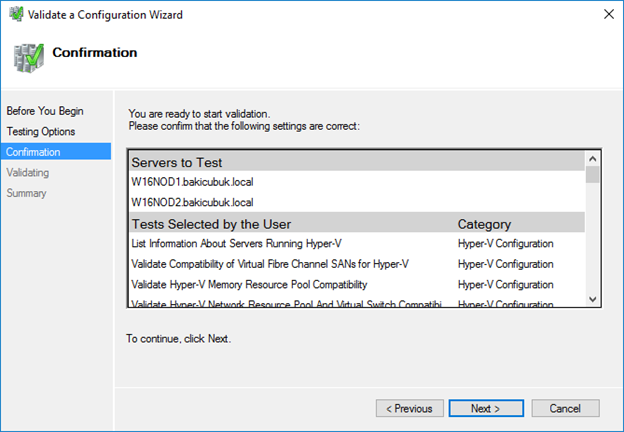This screenshot has height=432, width=624.
Task: Click the Confirmation page heading
Action: coord(95,53)
